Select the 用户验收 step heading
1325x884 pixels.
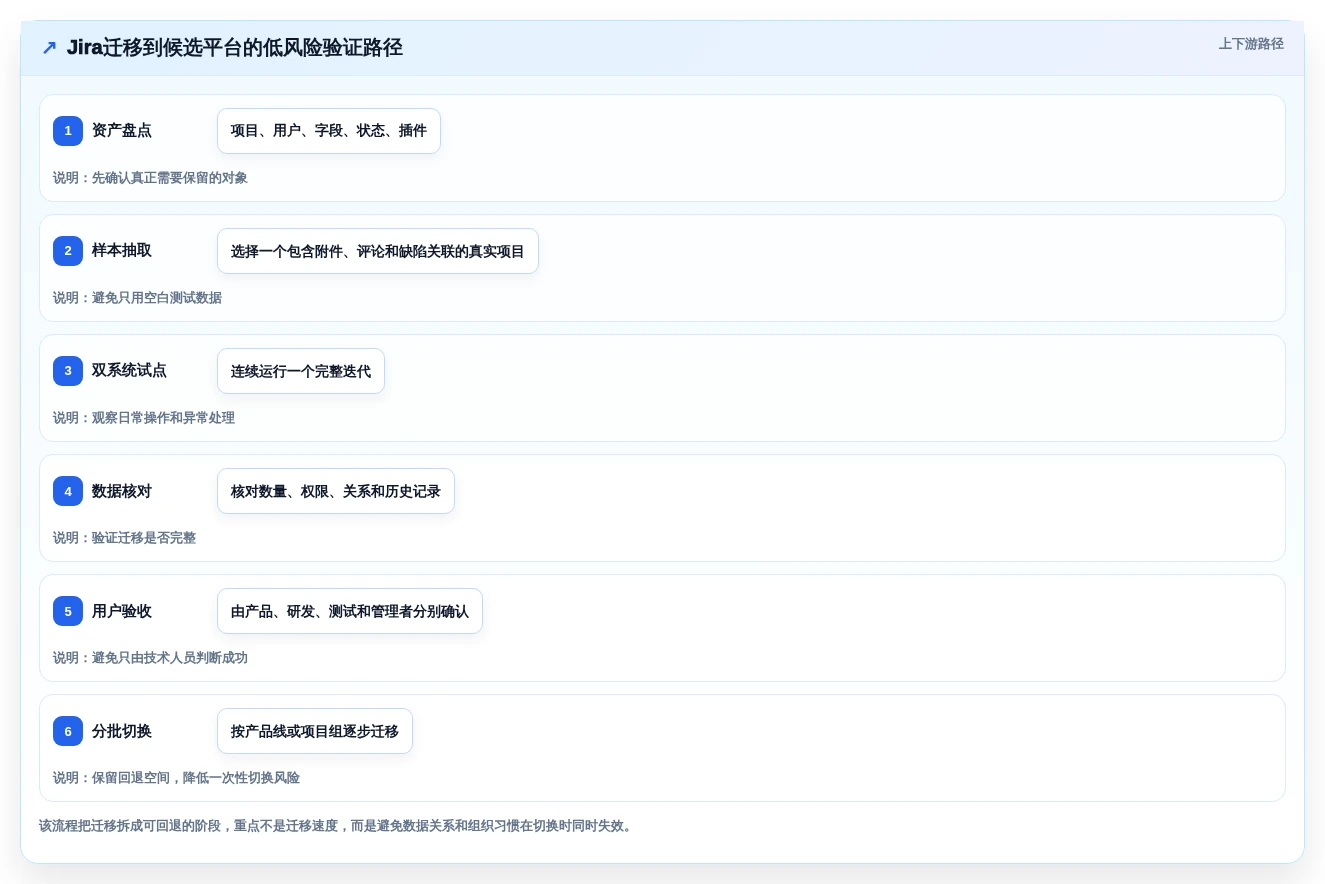click(x=122, y=611)
